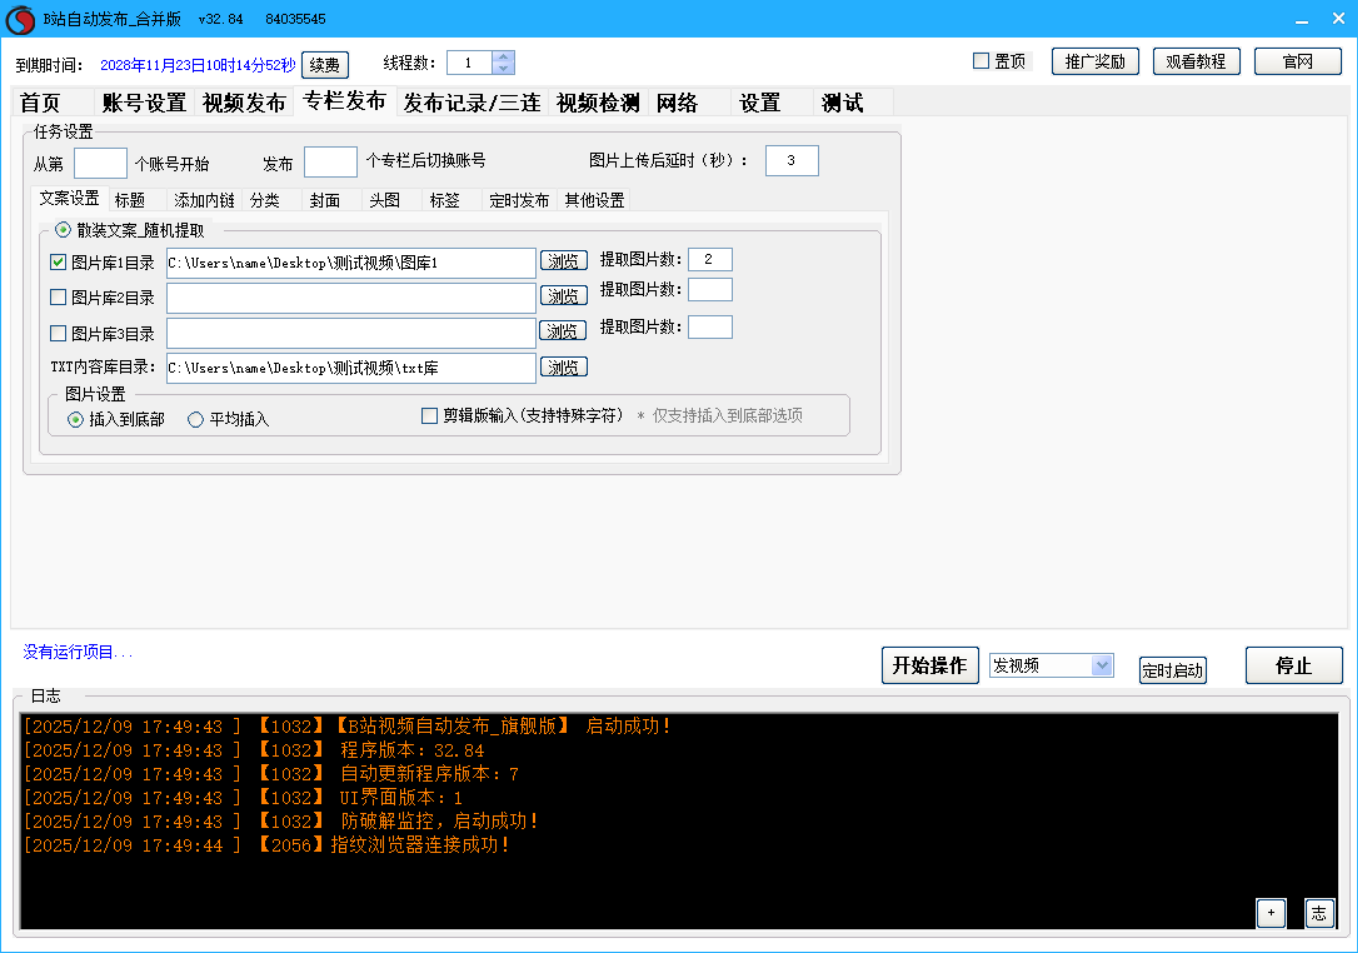Enable the 置顶 always-on-top checkbox
1358x953 pixels.
point(981,61)
